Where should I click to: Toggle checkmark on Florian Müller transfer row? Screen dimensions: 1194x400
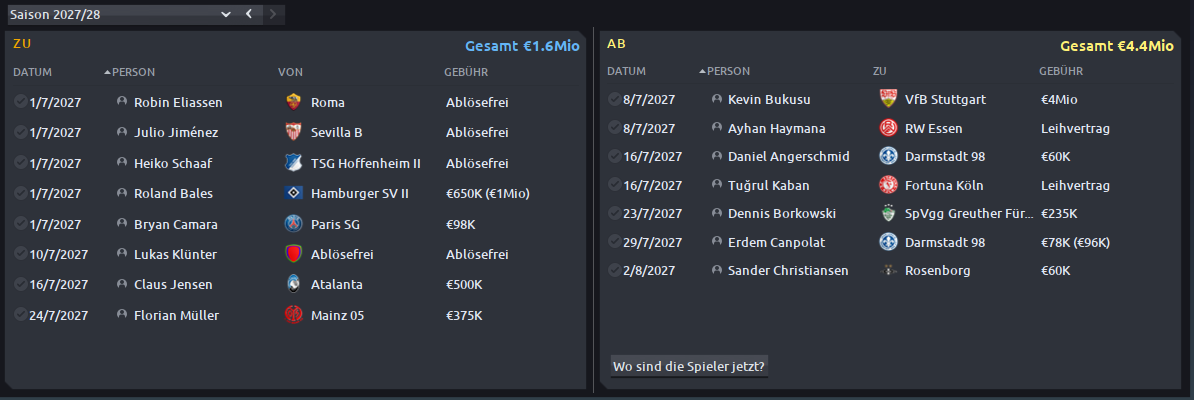coord(21,315)
